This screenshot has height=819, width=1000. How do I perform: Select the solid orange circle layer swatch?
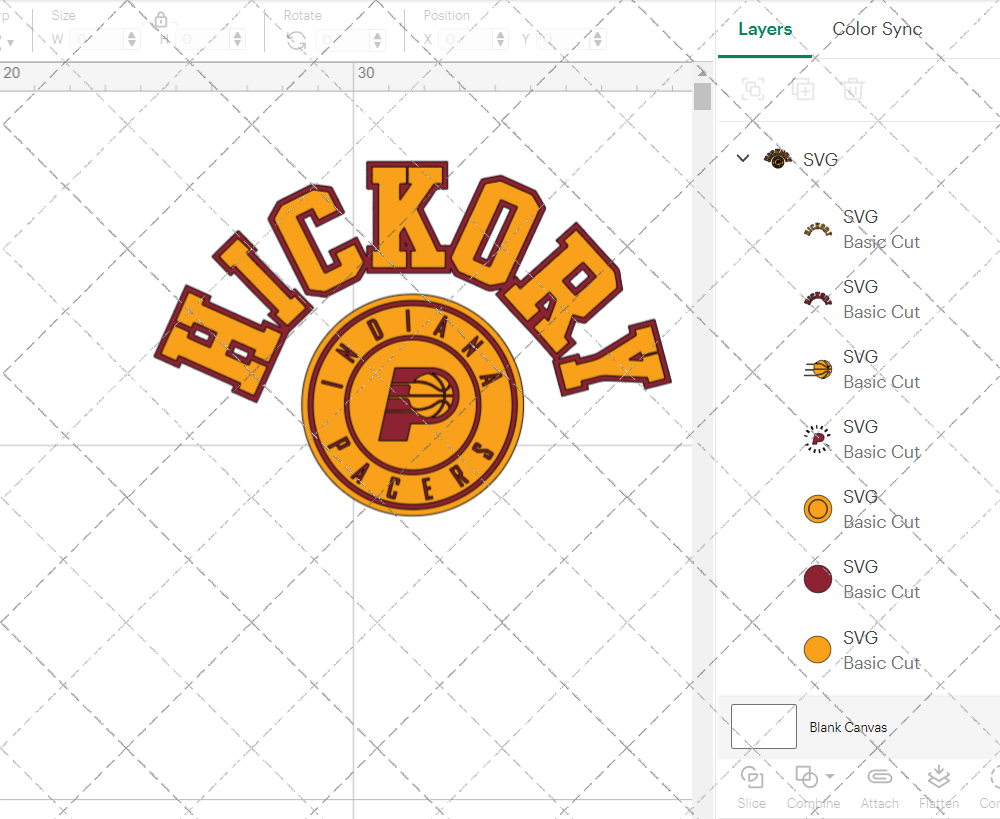click(x=818, y=649)
